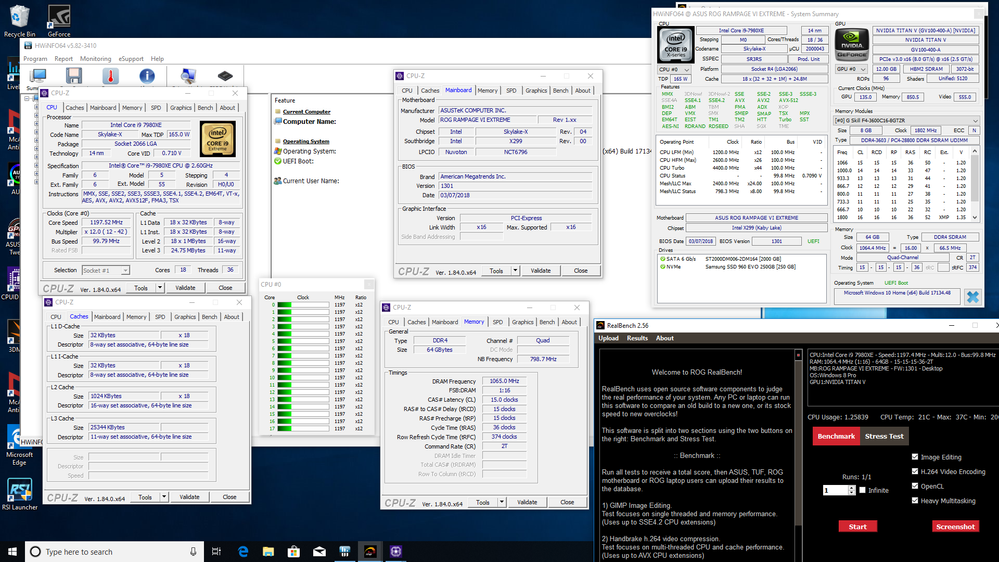Open Microsoft Store from the taskbar
This screenshot has height=562, width=999.
294,552
